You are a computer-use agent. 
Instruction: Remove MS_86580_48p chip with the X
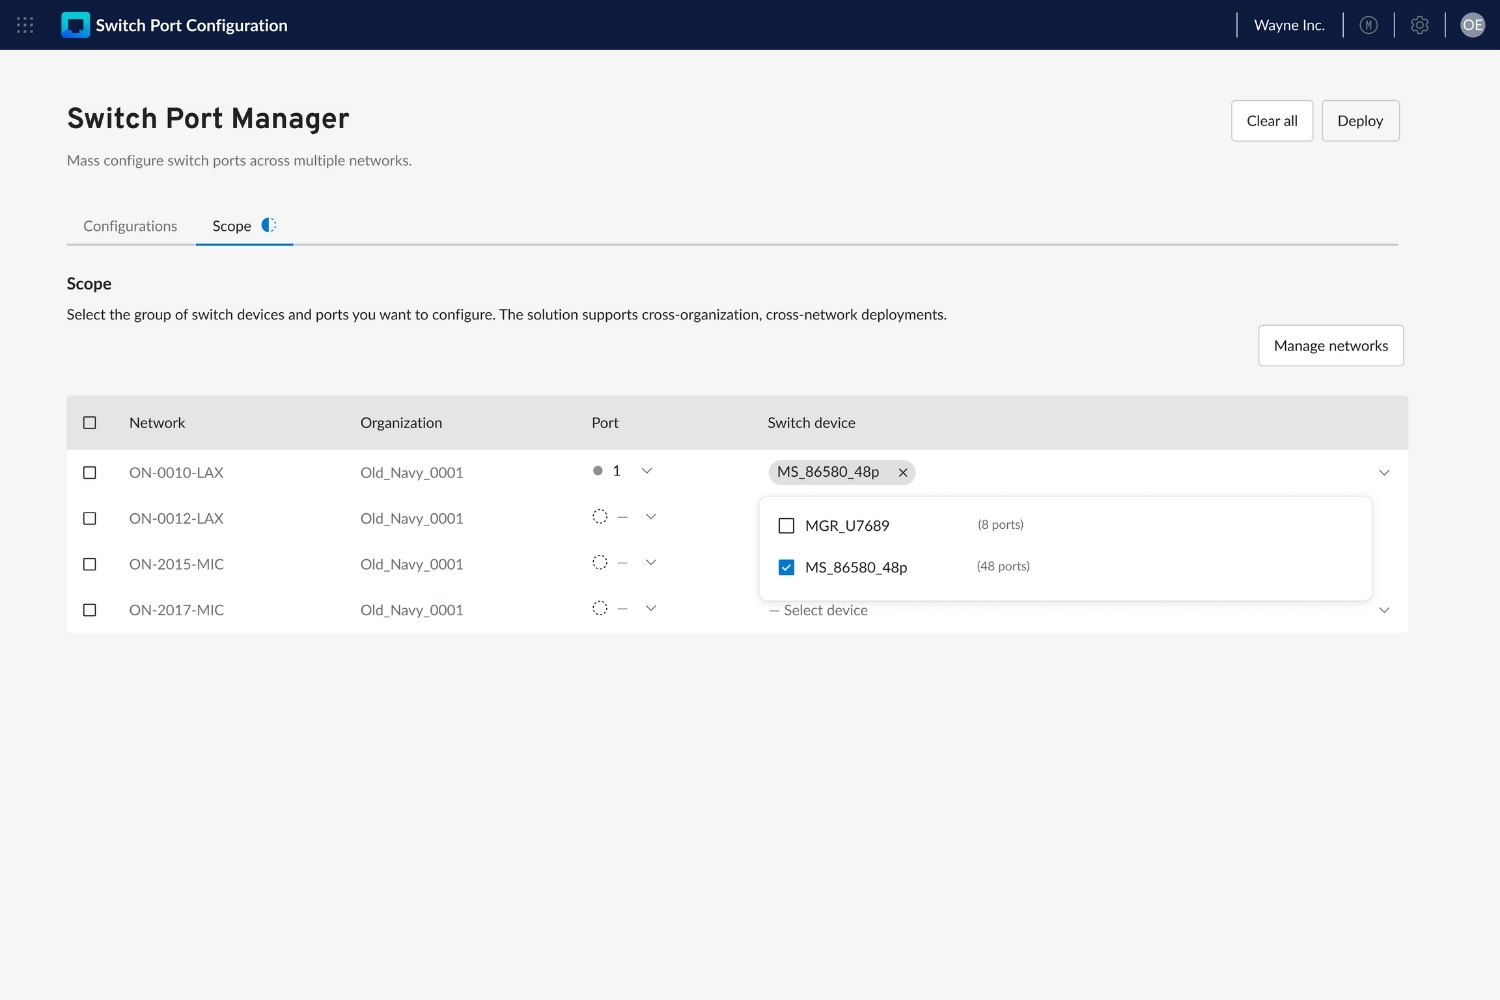(903, 472)
